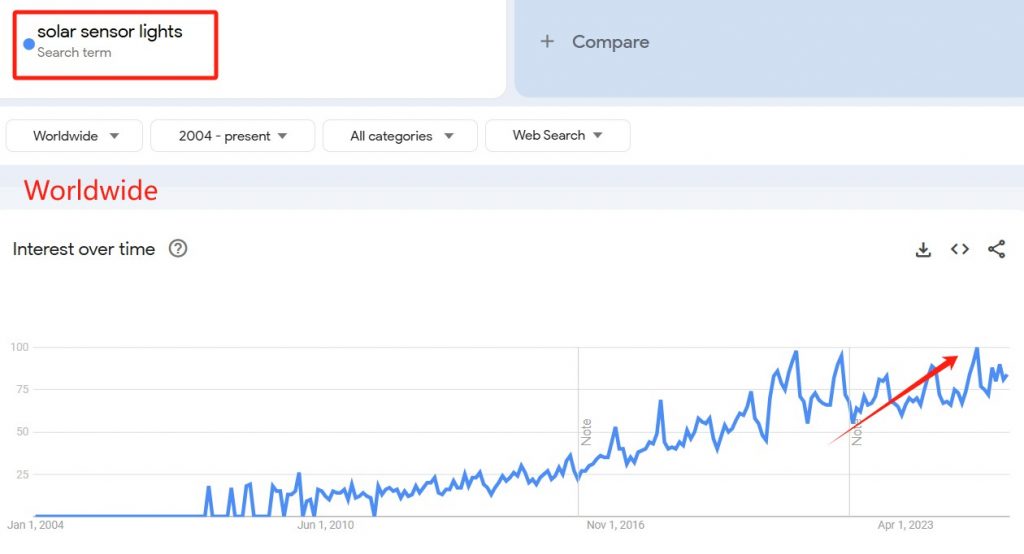The image size is (1024, 554).
Task: Click the blue dot beside solar sensor lights
Action: point(29,44)
